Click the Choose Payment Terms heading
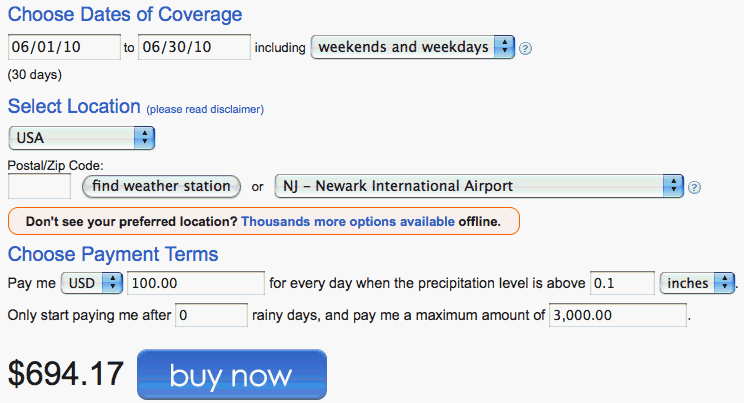The width and height of the screenshot is (744, 403). tap(113, 255)
